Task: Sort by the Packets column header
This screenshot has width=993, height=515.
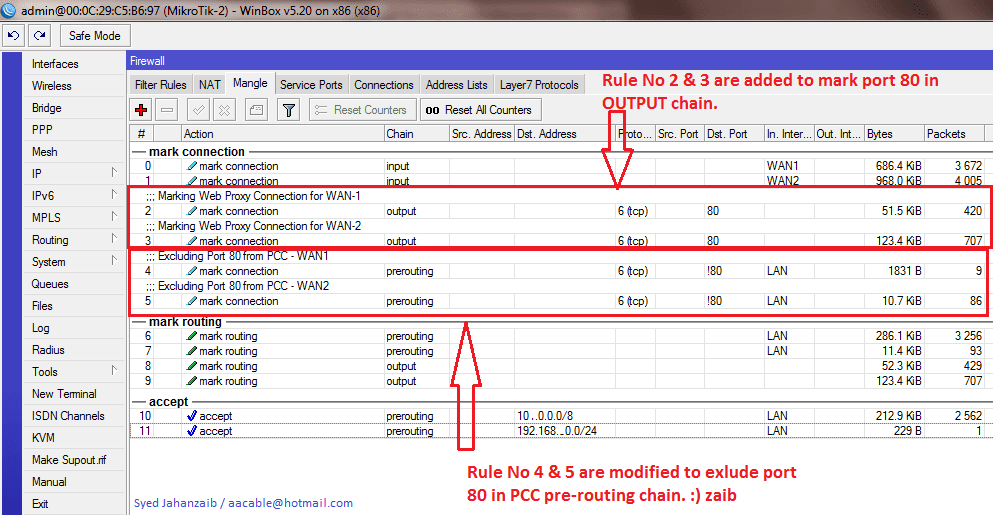Action: coord(954,134)
